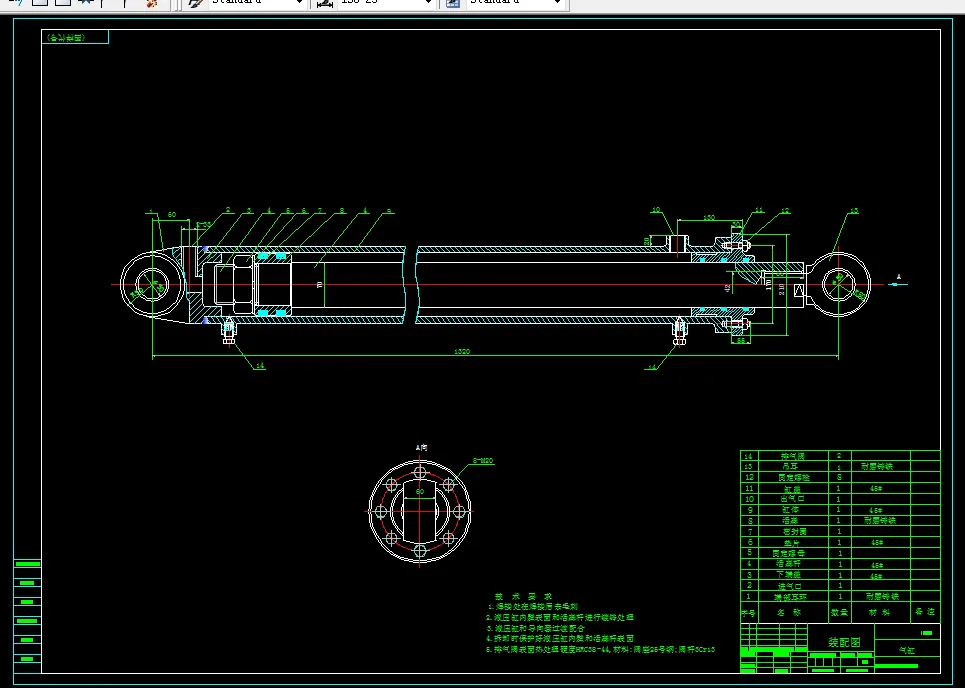Image resolution: width=965 pixels, height=688 pixels.
Task: Click the section view marker A at right
Action: point(898,278)
